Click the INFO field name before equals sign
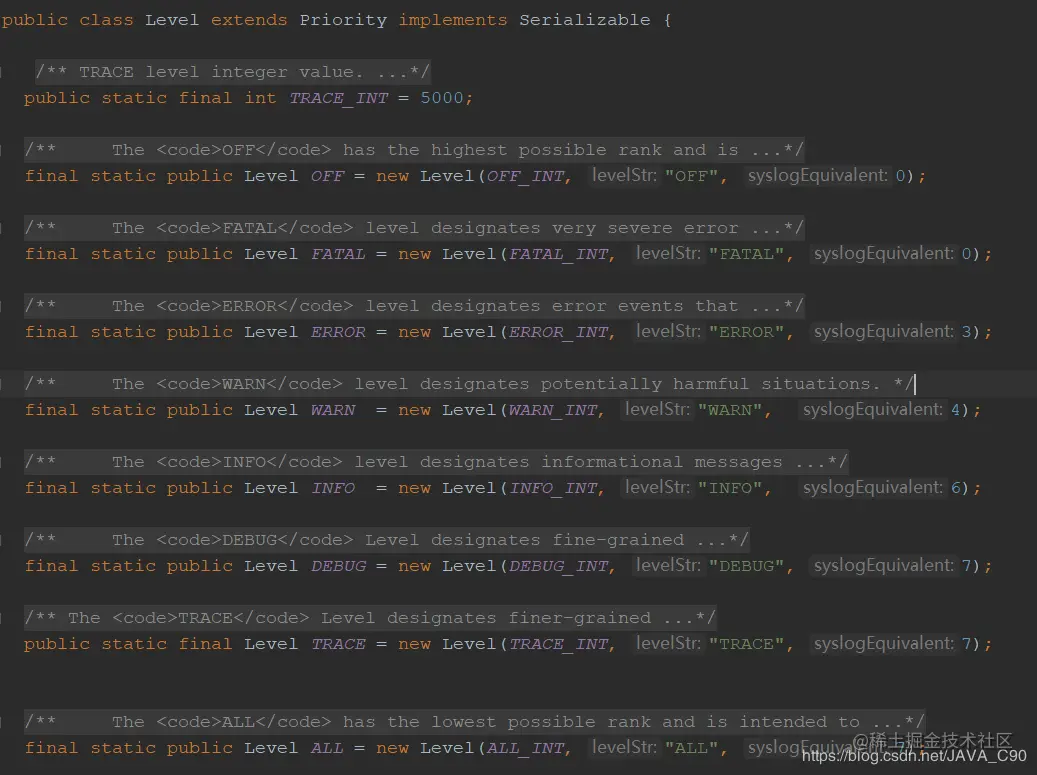1037x775 pixels. 333,488
